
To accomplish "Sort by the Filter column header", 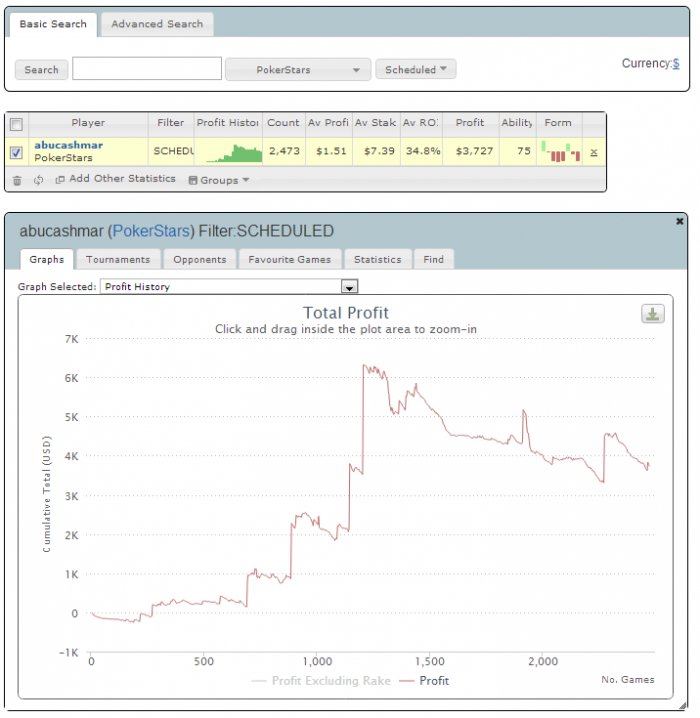I will click(x=171, y=123).
